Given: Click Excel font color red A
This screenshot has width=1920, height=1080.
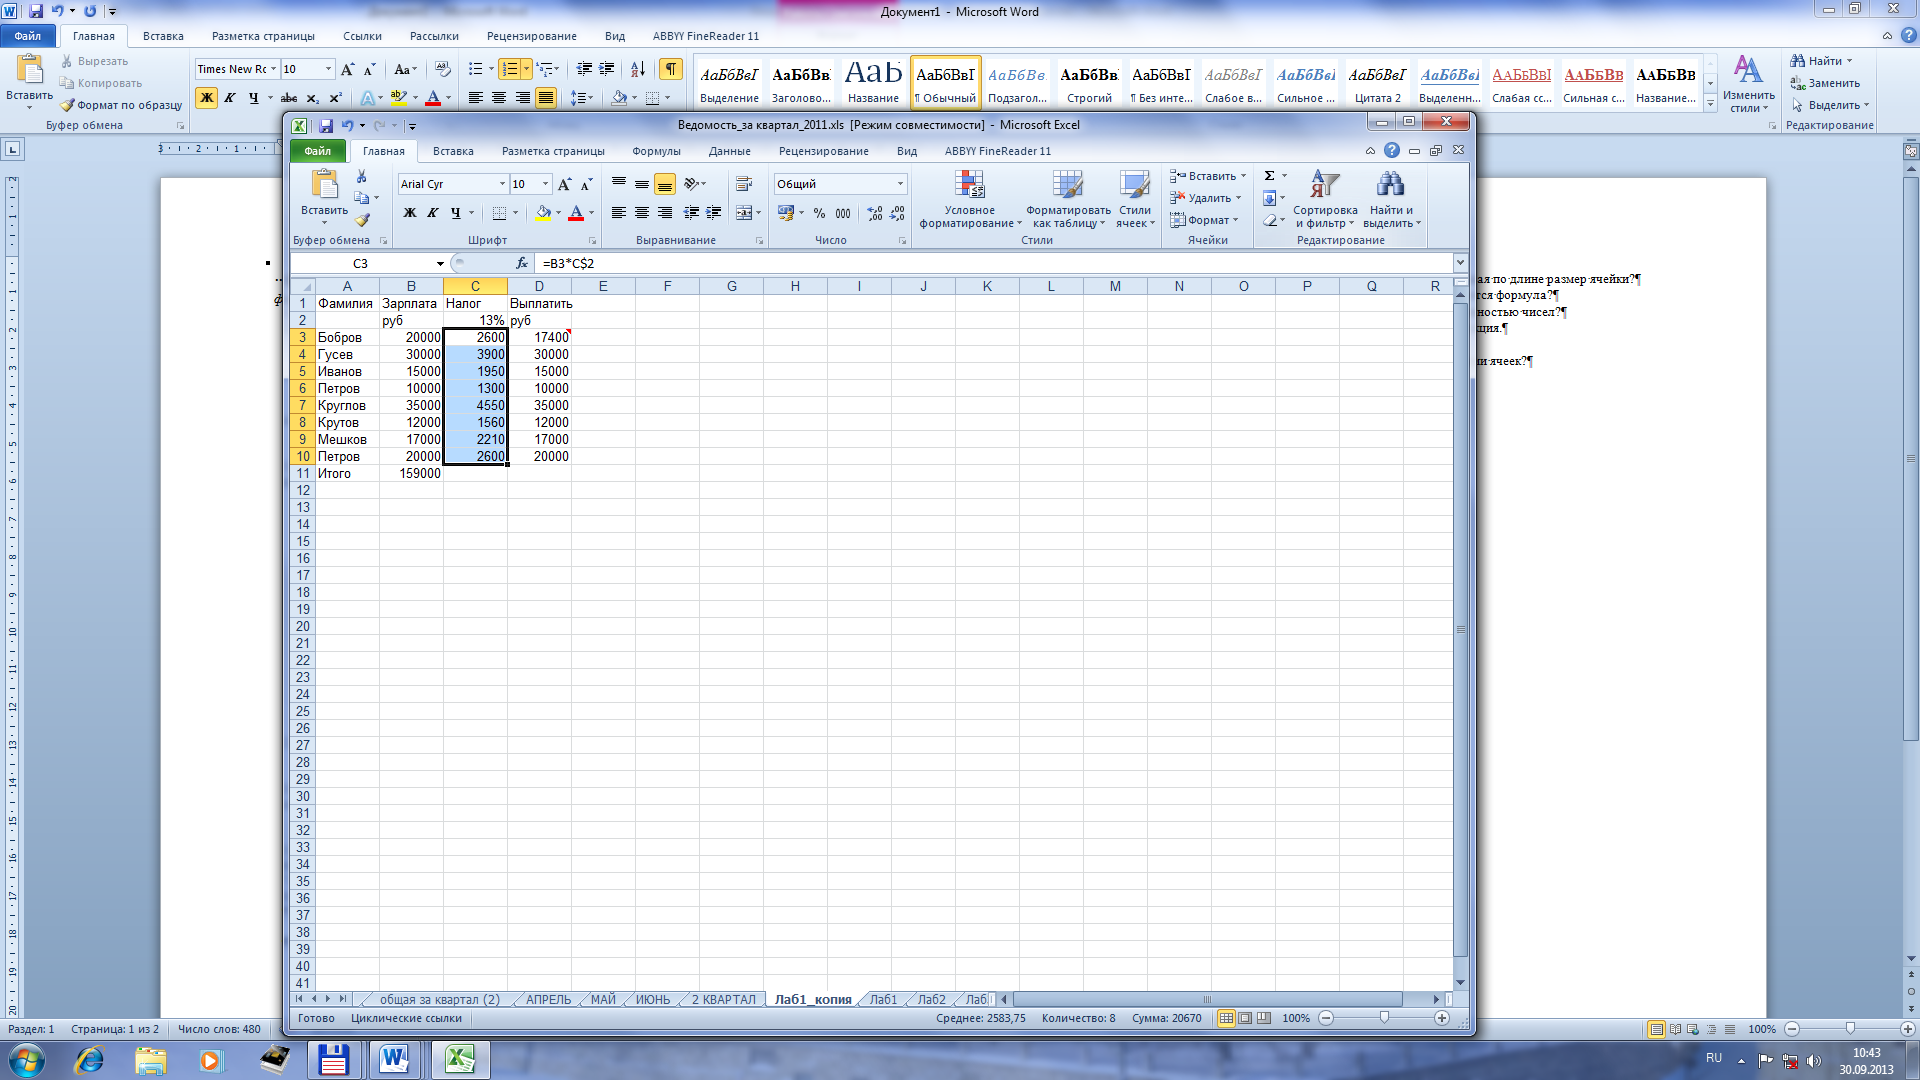Looking at the screenshot, I should [x=576, y=213].
